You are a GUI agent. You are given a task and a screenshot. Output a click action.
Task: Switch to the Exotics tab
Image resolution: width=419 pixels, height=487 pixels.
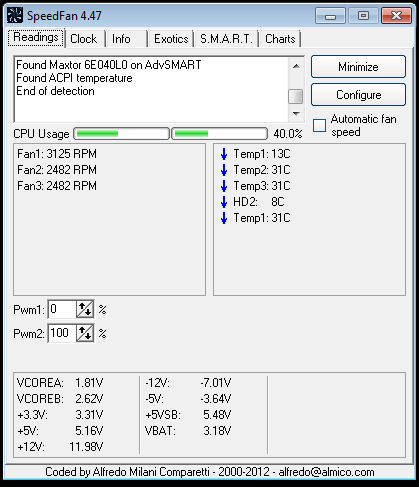tap(171, 39)
